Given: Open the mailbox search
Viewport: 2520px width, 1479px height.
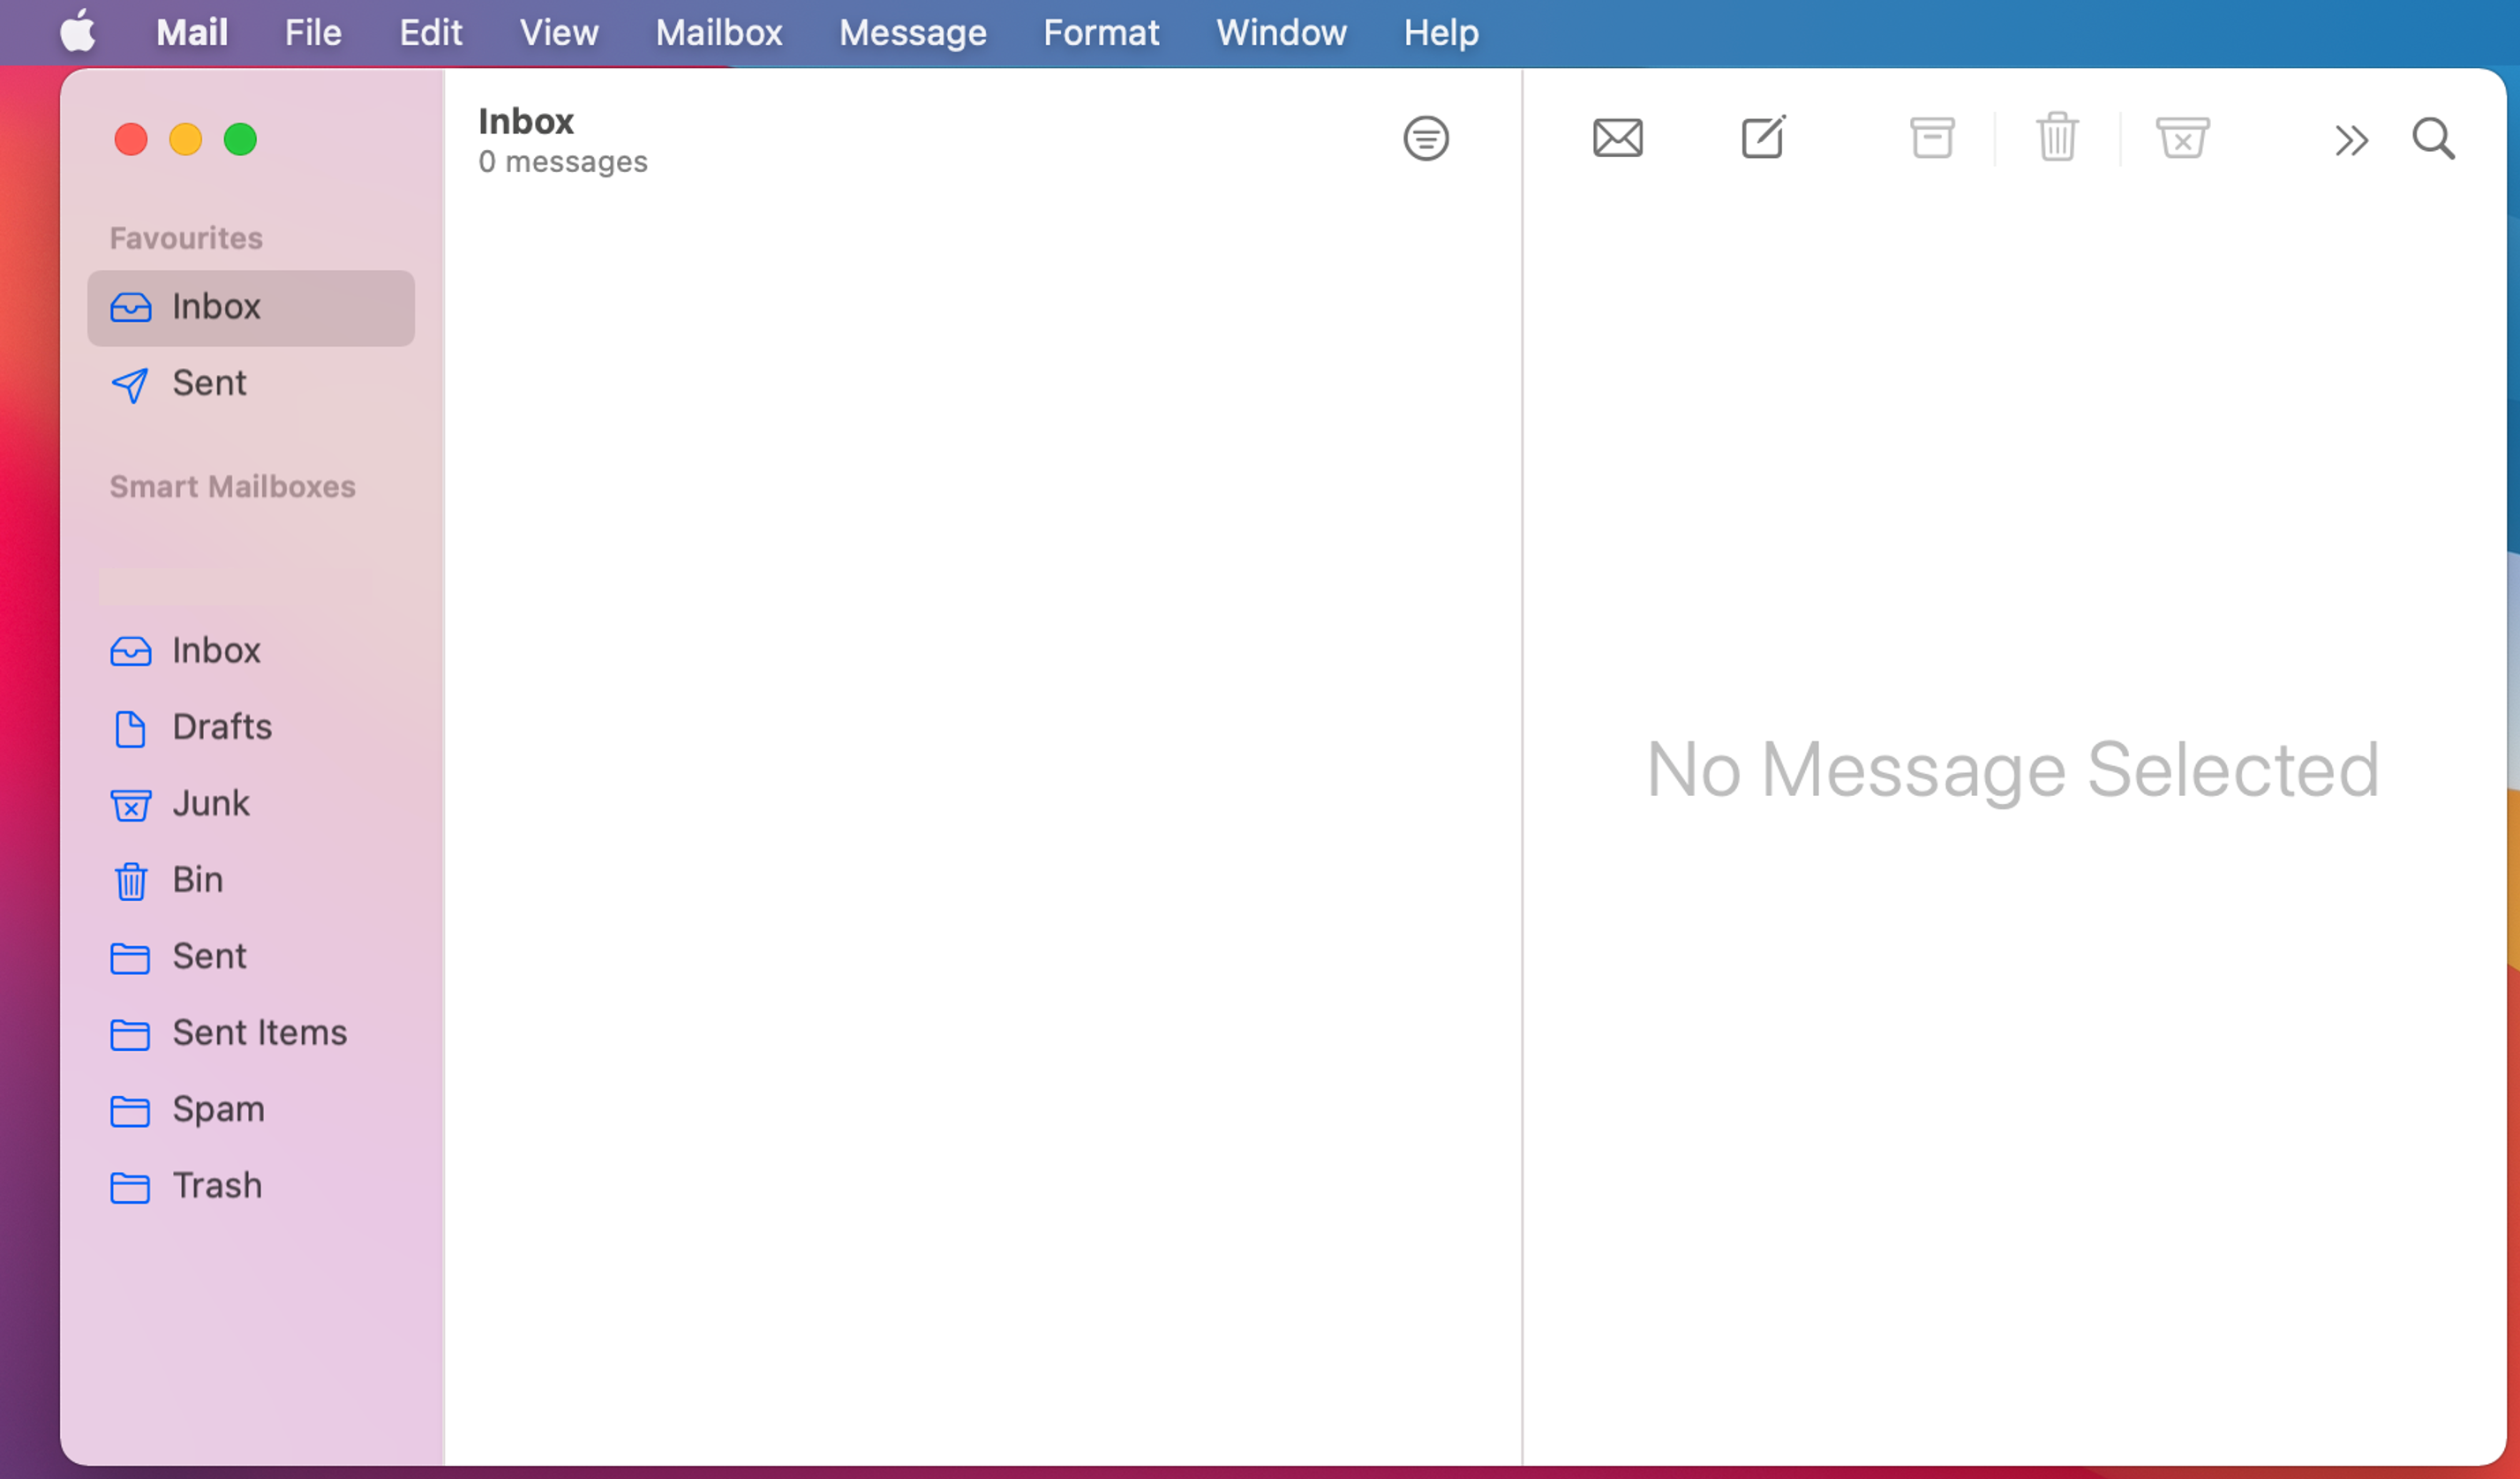Looking at the screenshot, I should pos(2433,139).
